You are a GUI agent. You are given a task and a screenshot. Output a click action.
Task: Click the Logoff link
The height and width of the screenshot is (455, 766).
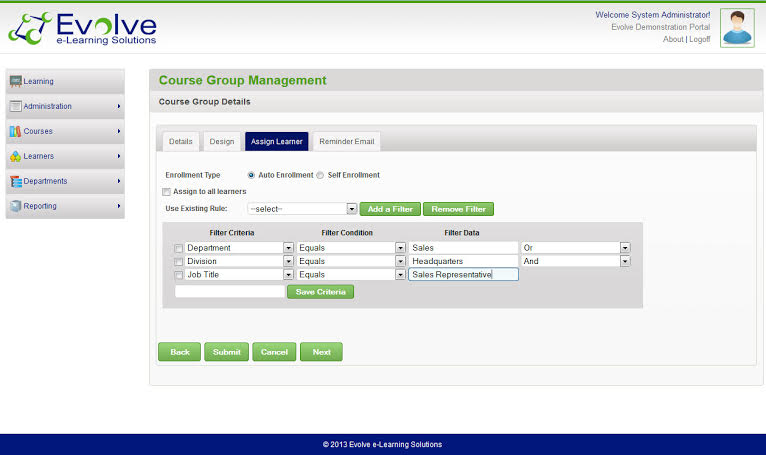click(700, 39)
